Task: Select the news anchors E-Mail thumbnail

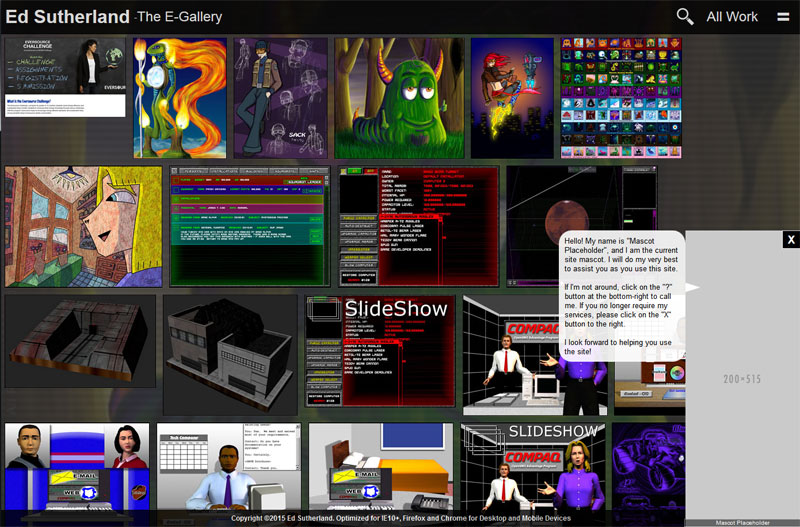Action: (x=77, y=472)
